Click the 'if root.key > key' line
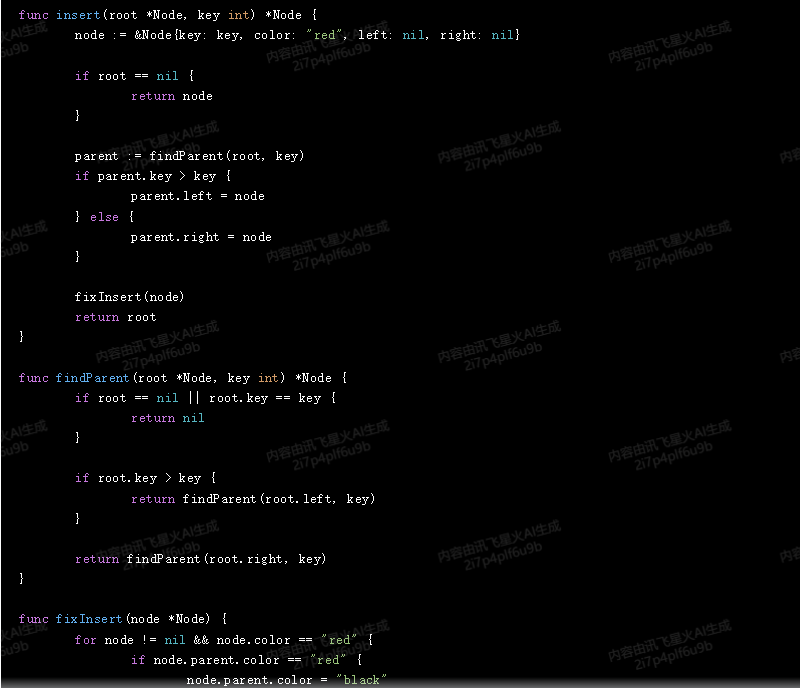This screenshot has width=800, height=688. [145, 478]
